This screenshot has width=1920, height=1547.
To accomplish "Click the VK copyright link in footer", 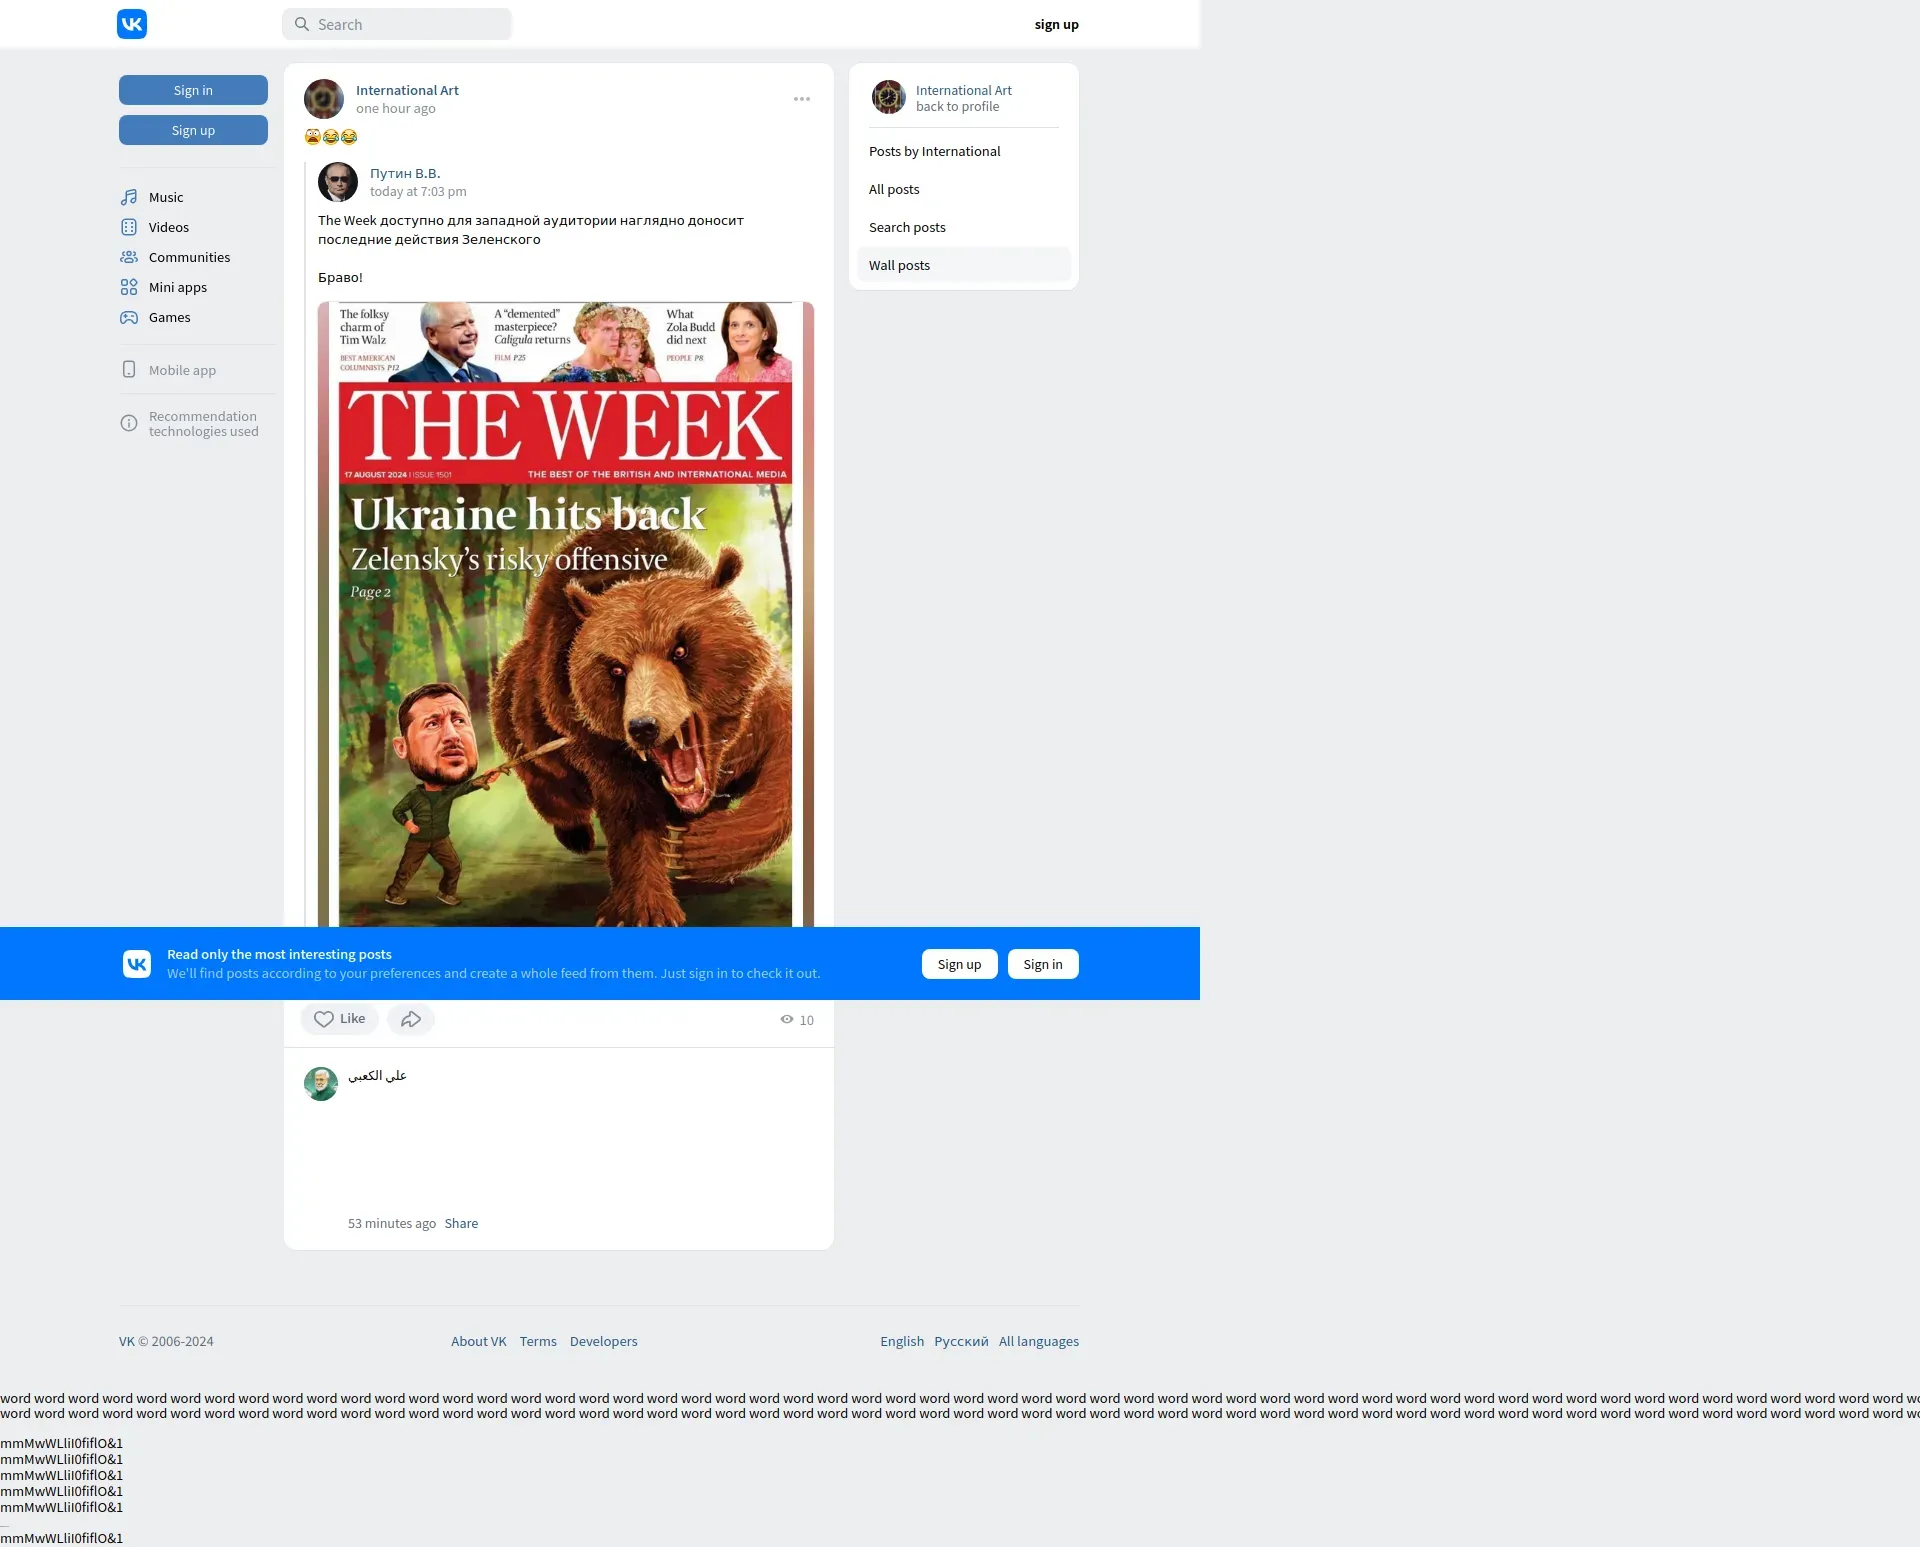I will [x=126, y=1341].
